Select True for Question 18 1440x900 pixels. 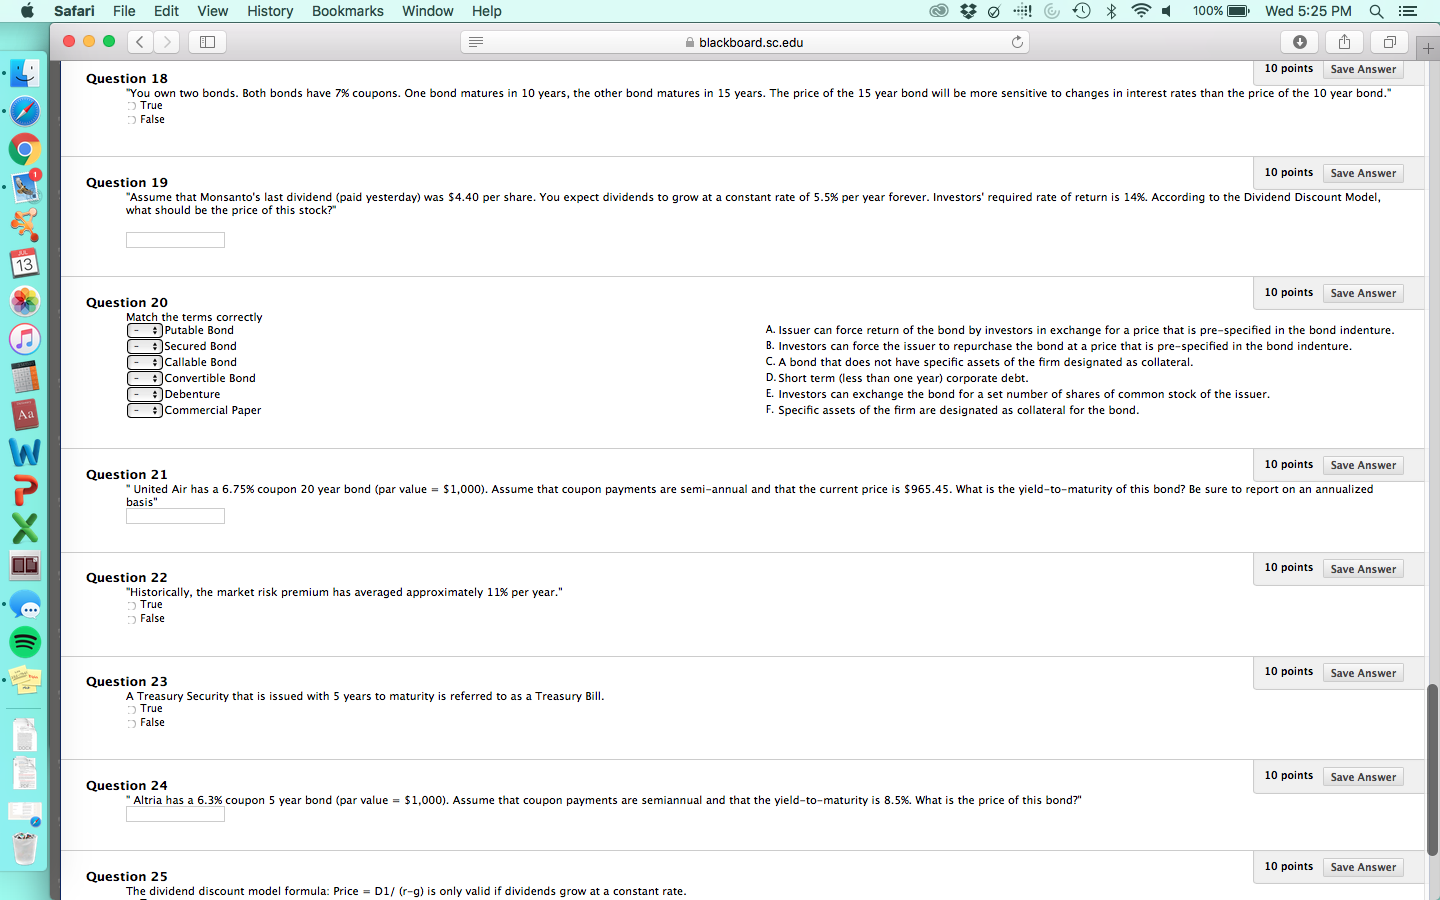tap(131, 106)
